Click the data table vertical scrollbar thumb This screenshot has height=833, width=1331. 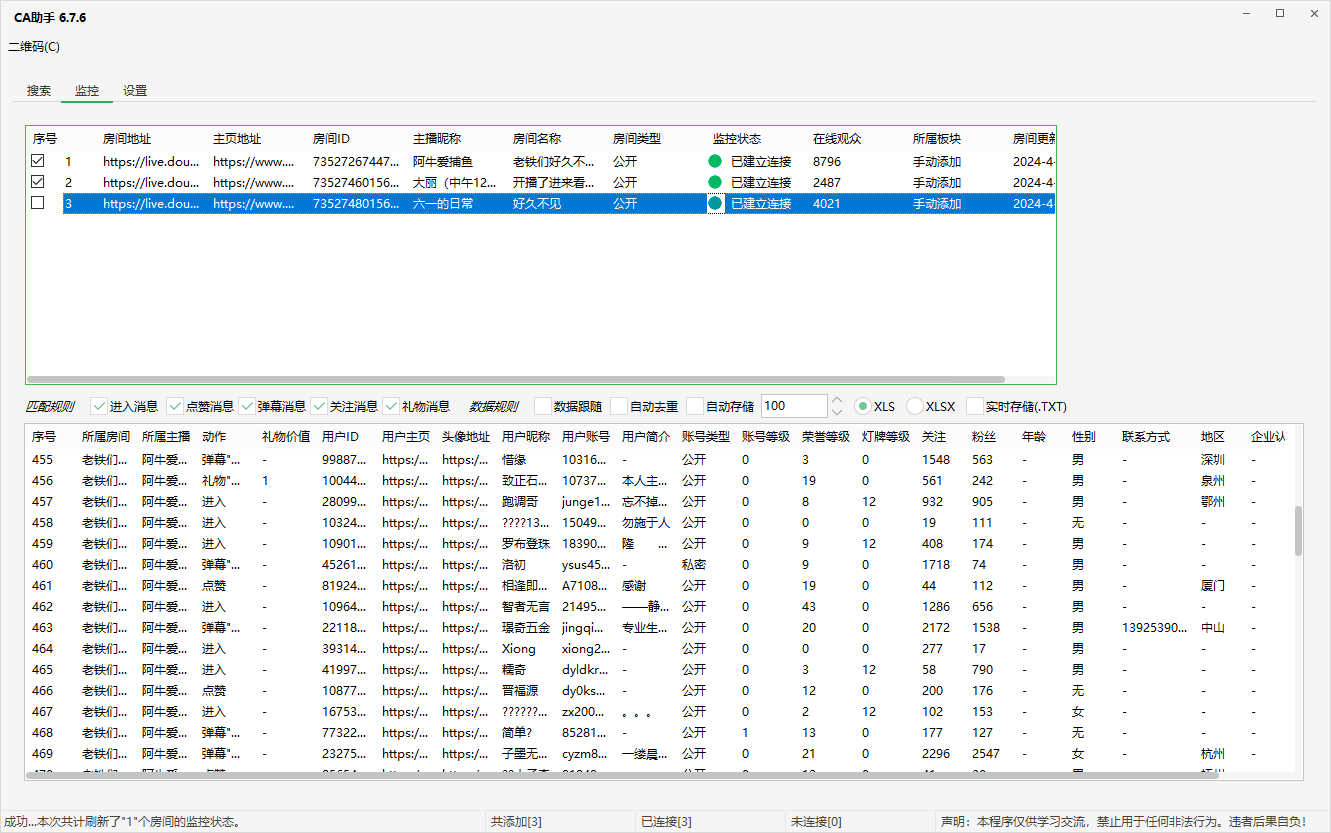pos(1298,530)
